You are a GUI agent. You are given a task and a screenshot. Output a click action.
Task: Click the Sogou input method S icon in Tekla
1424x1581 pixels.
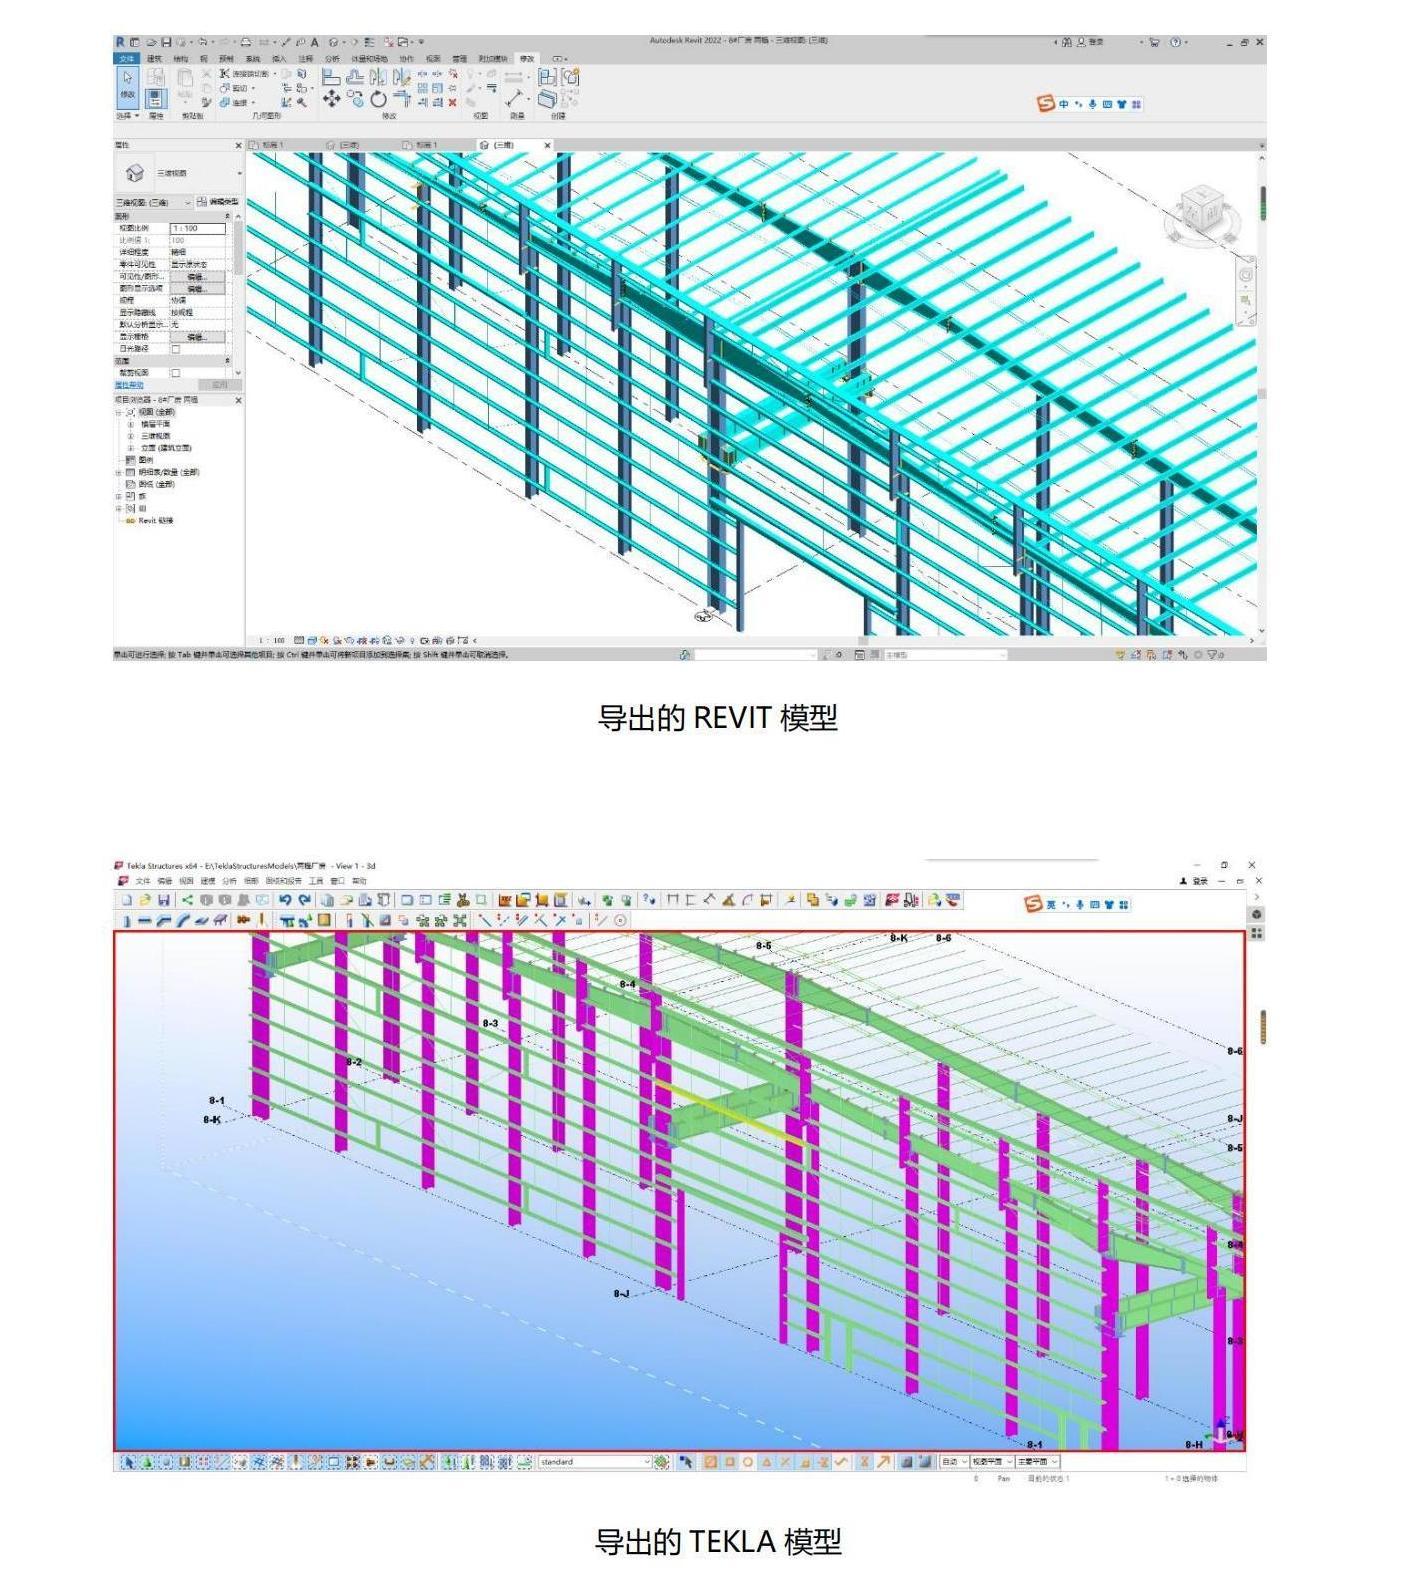point(1033,904)
